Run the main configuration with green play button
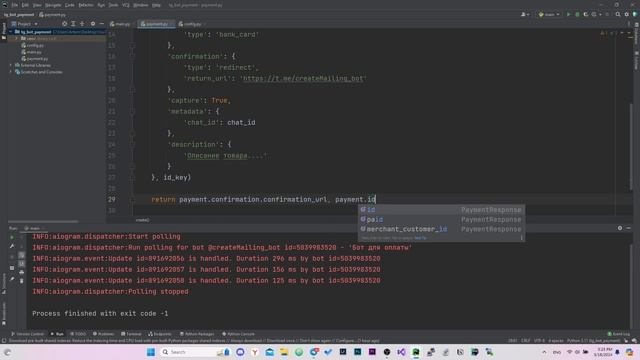The height and width of the screenshot is (360, 640). point(568,14)
